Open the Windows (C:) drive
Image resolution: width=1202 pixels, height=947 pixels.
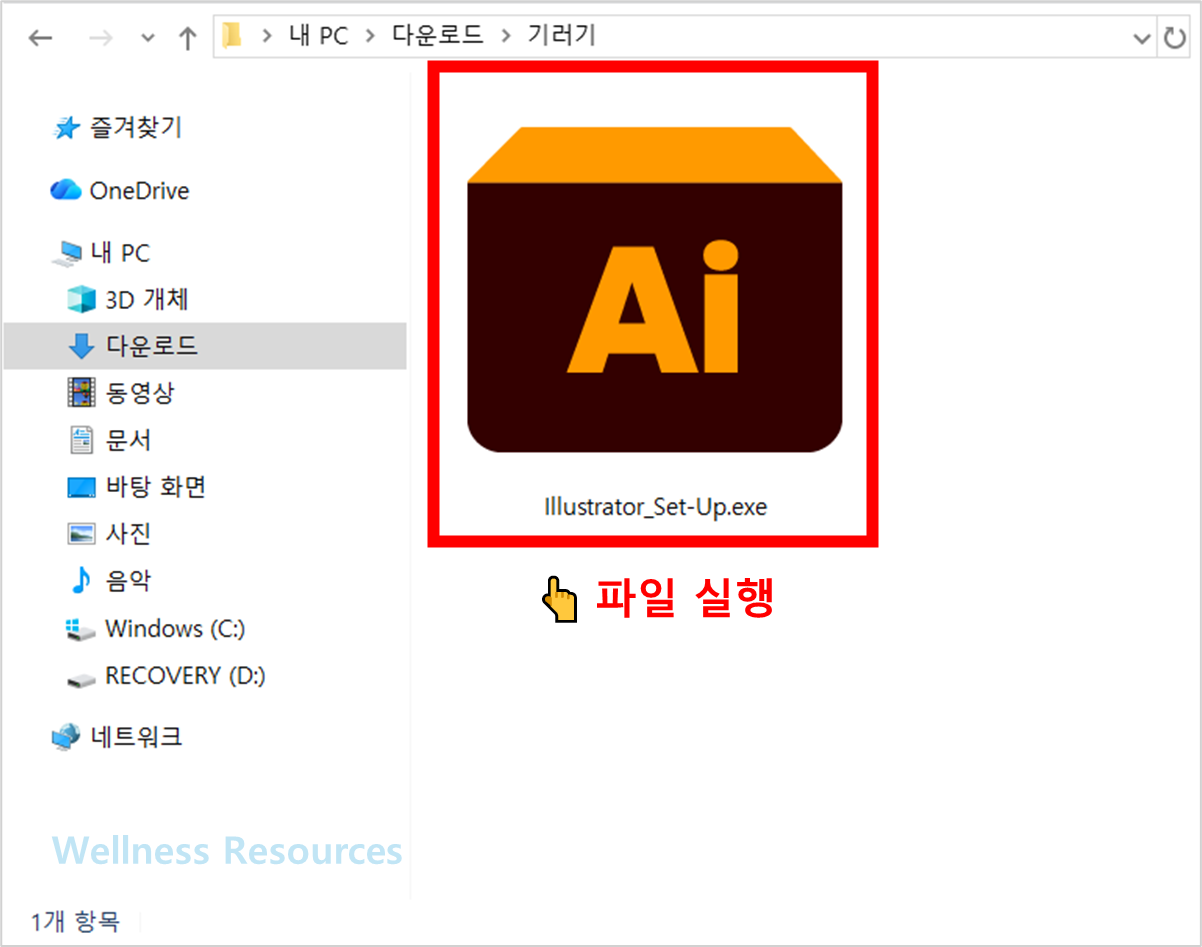pyautogui.click(x=175, y=629)
